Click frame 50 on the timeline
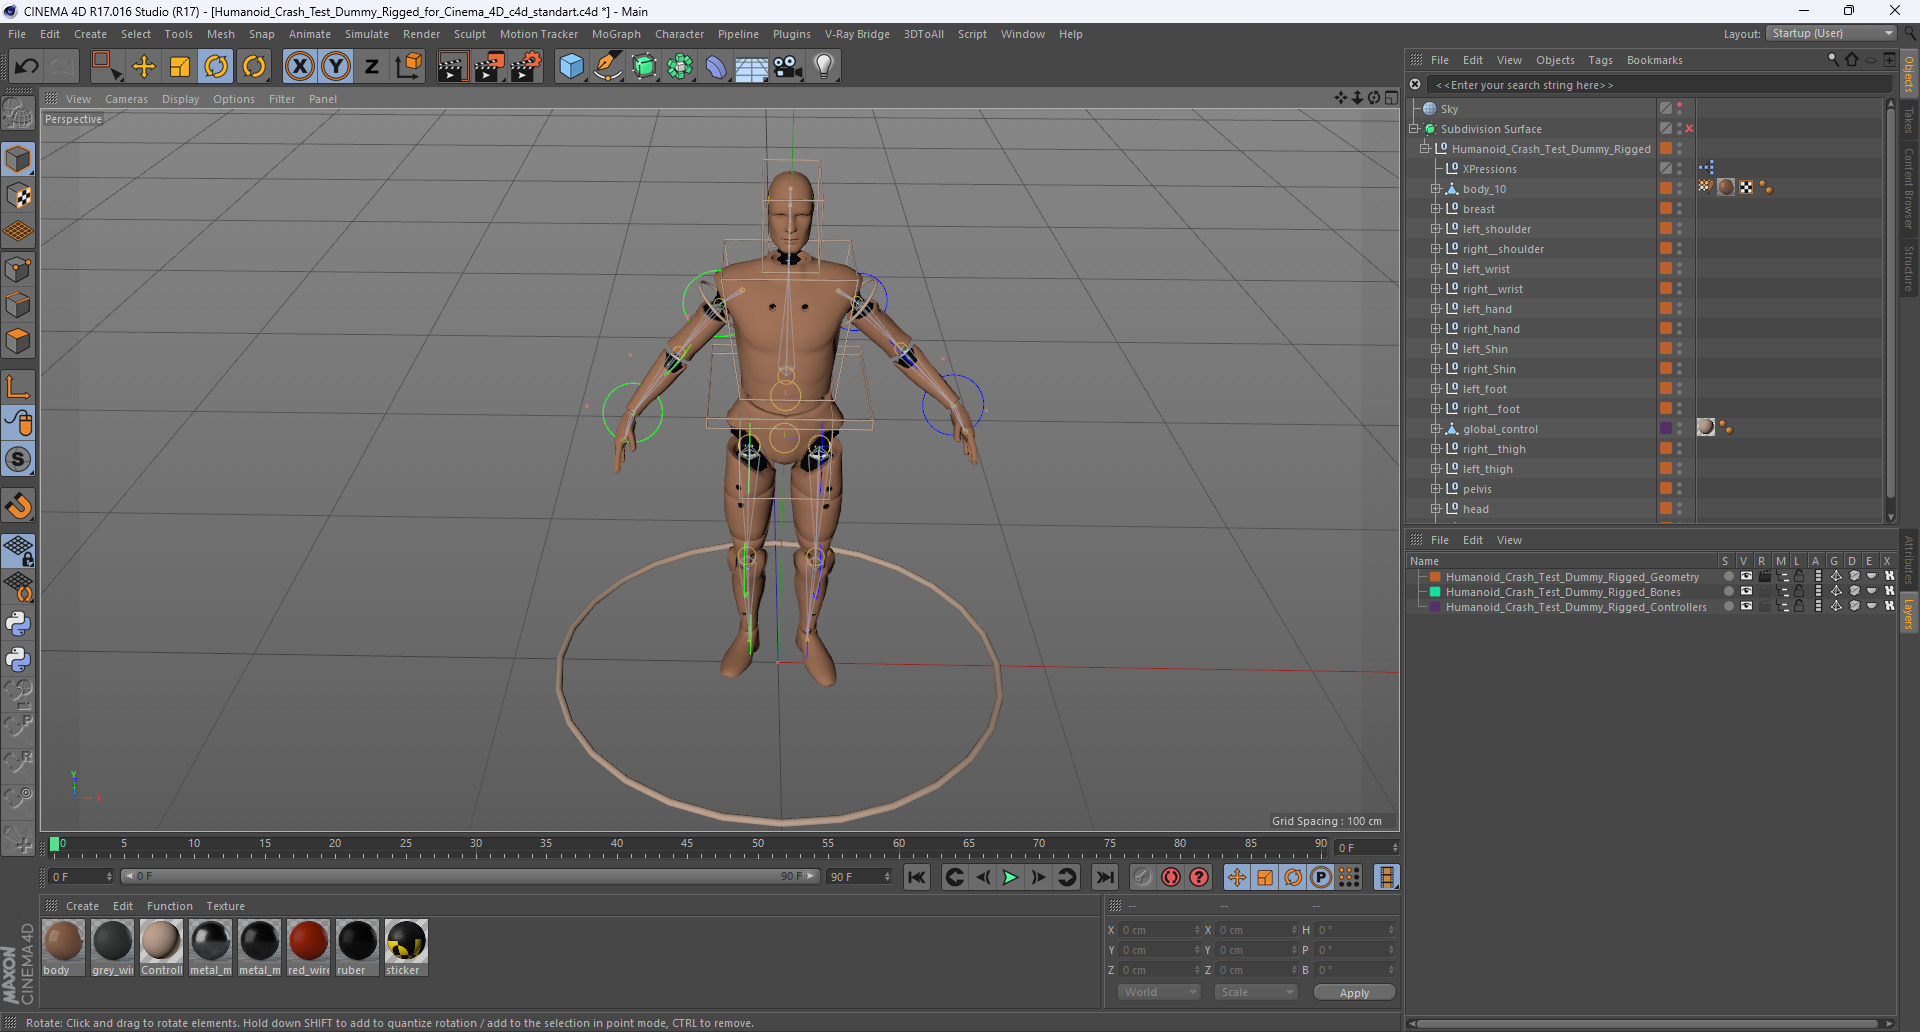This screenshot has height=1032, width=1920. [757, 846]
